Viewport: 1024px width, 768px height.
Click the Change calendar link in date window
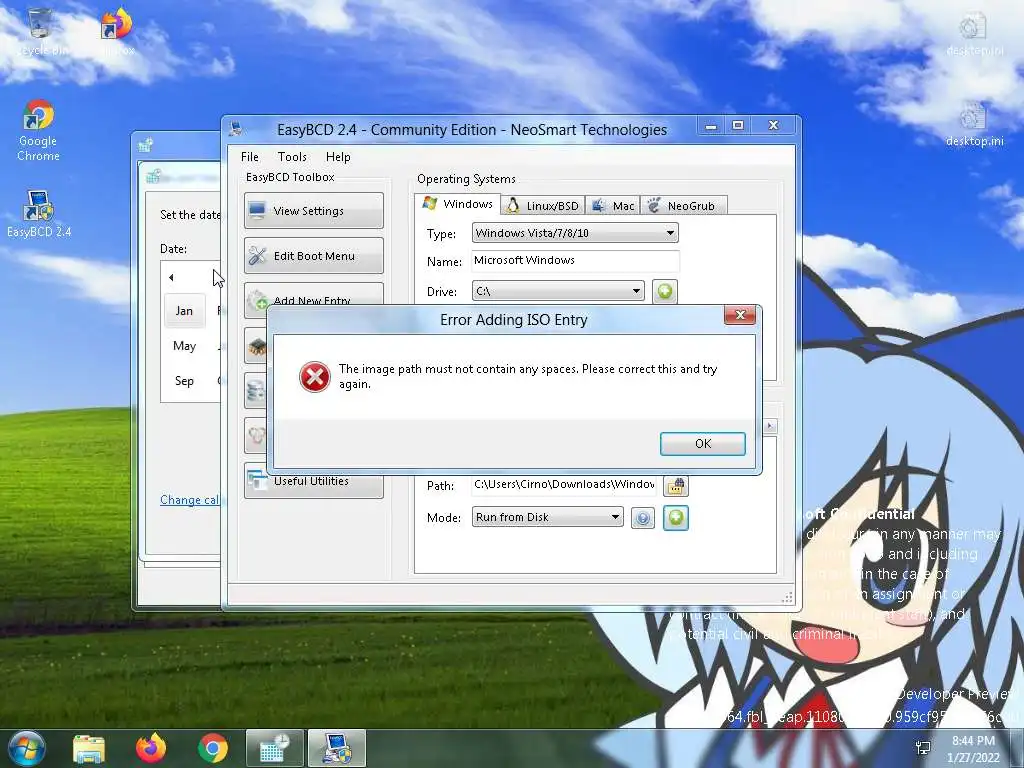pyautogui.click(x=189, y=500)
